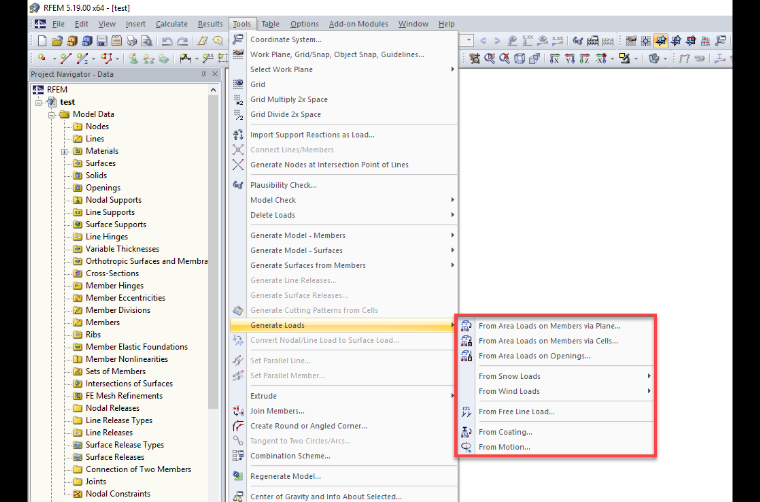Click the brown Project Manager cabinet icon

coord(72,41)
